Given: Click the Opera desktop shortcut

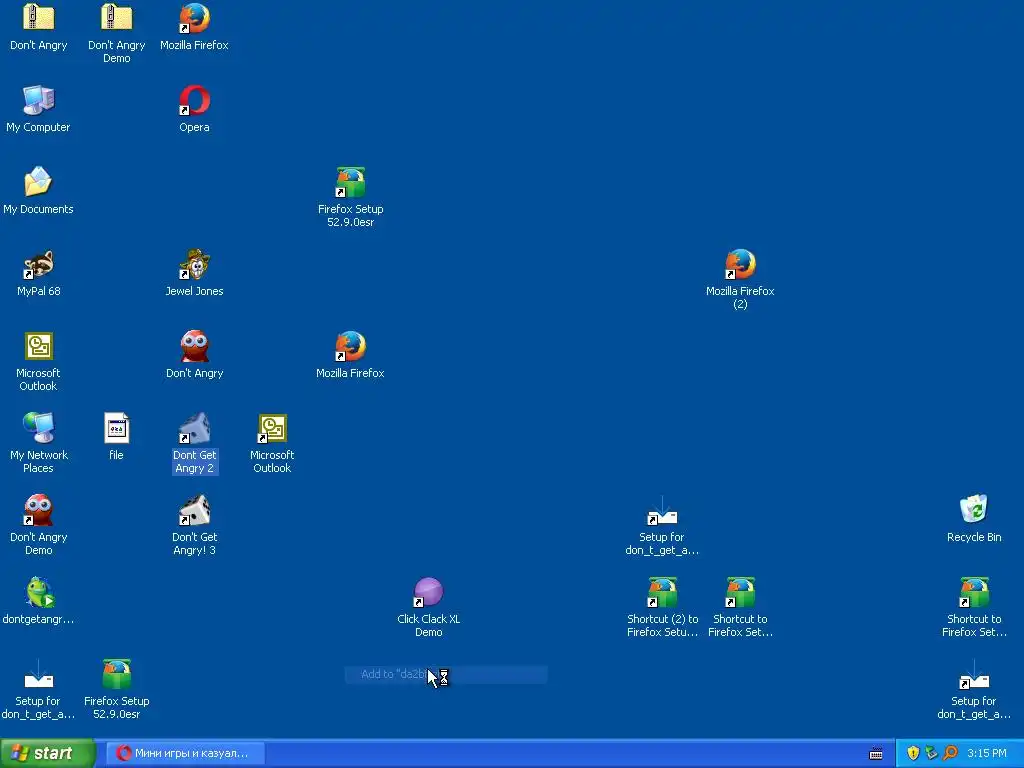Looking at the screenshot, I should [194, 101].
